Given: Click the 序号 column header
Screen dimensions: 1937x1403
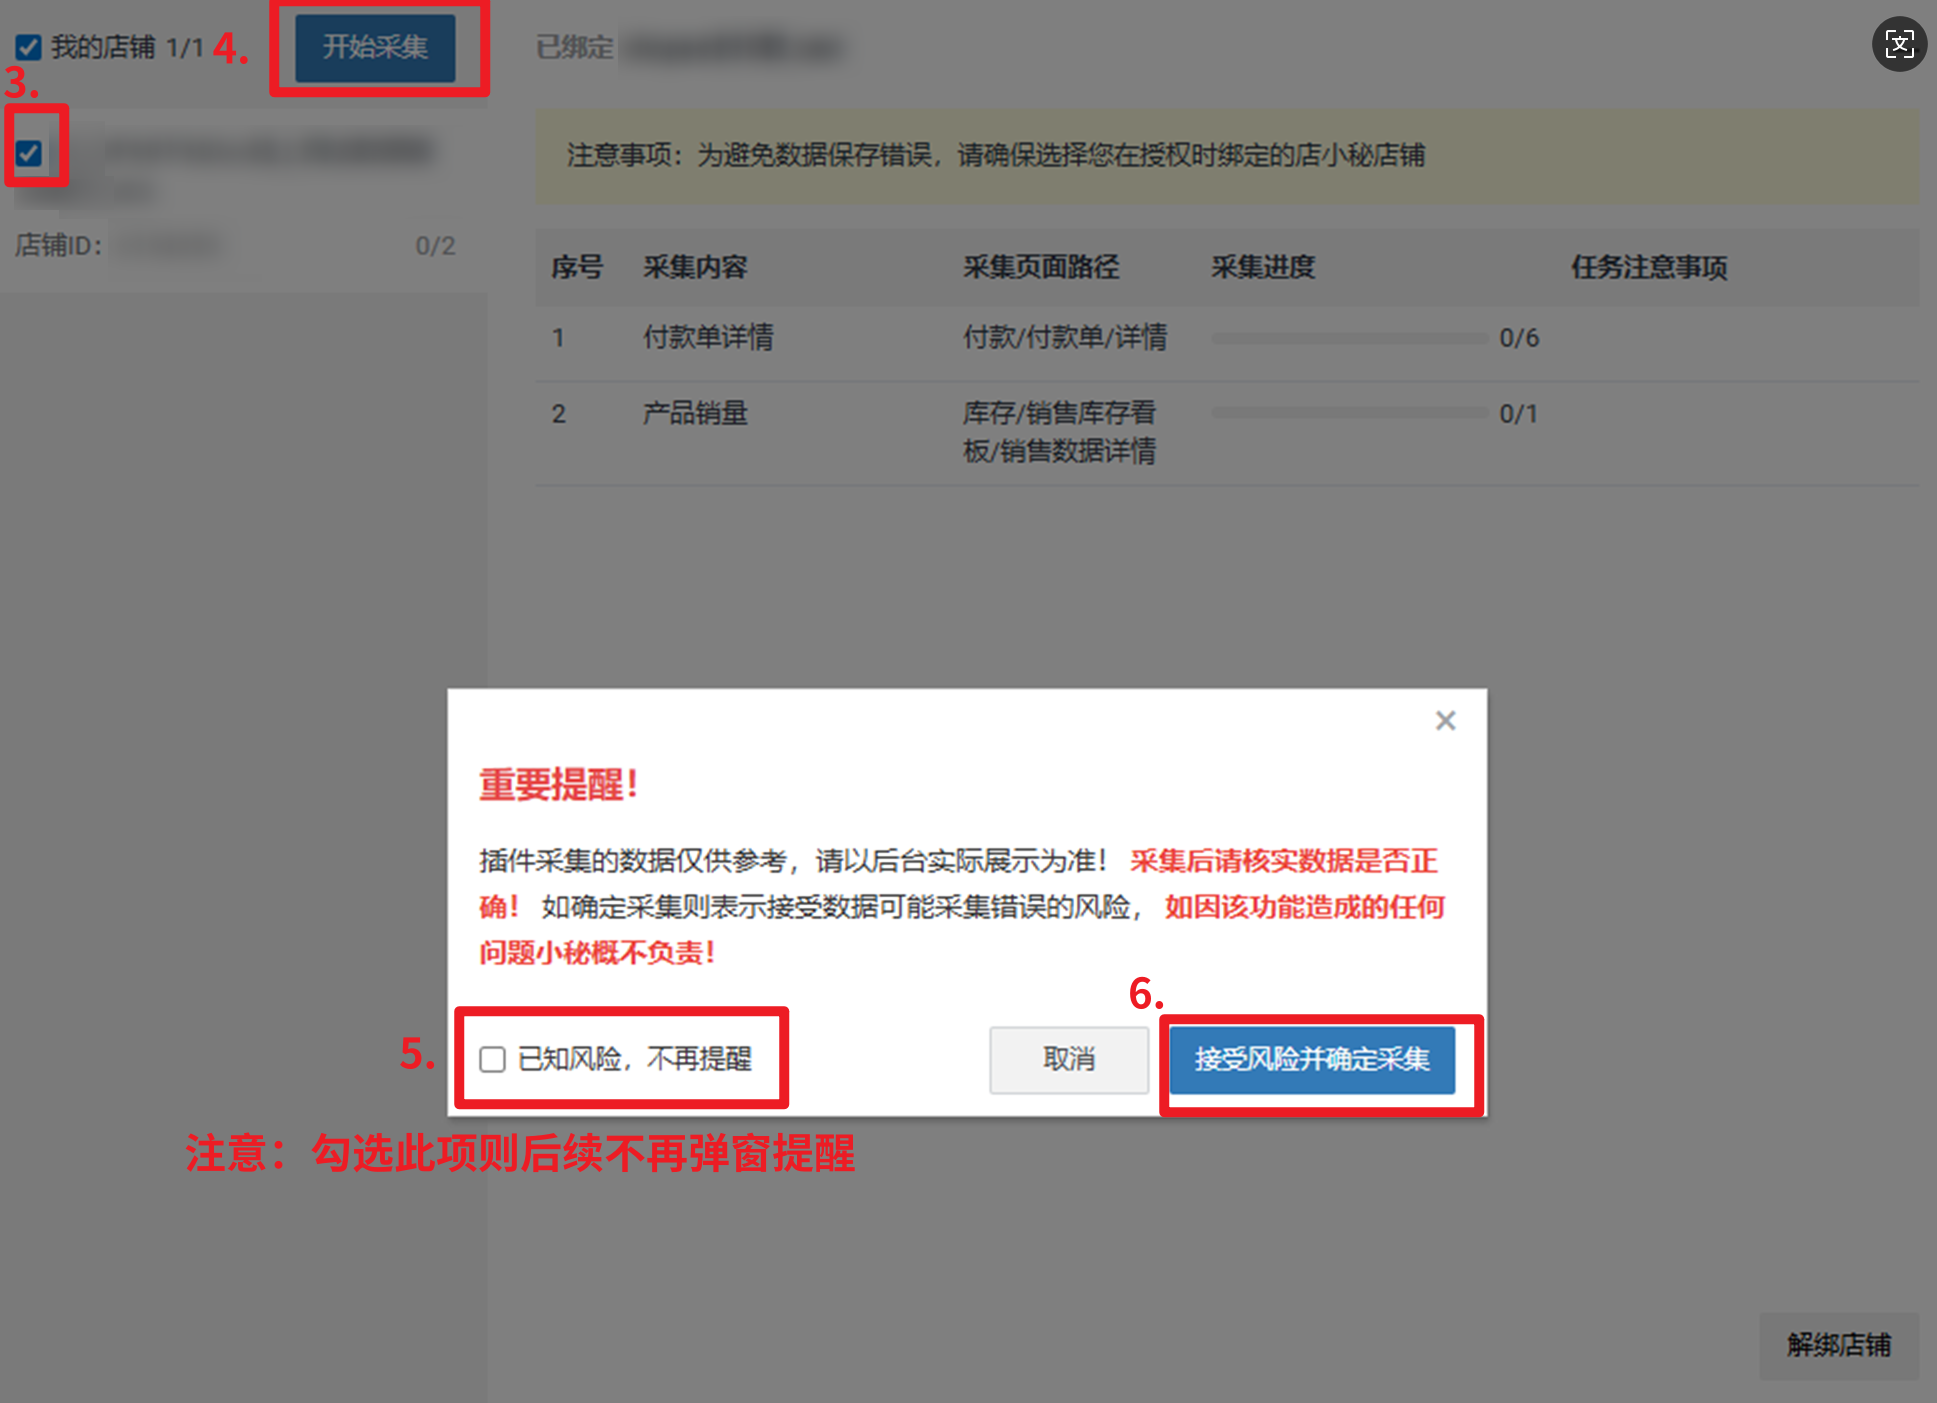Looking at the screenshot, I should coord(576,267).
